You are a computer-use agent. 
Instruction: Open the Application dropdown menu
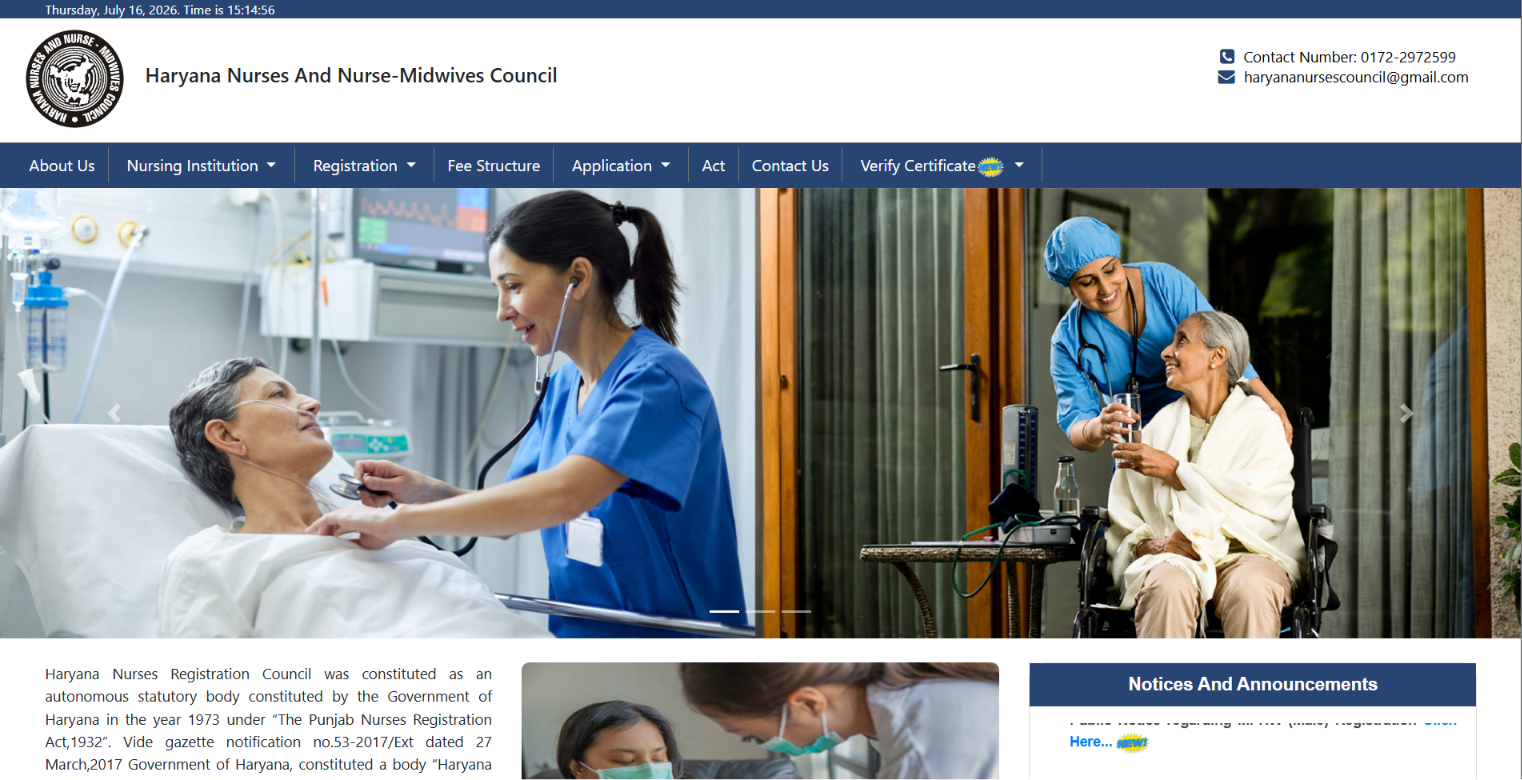(621, 166)
